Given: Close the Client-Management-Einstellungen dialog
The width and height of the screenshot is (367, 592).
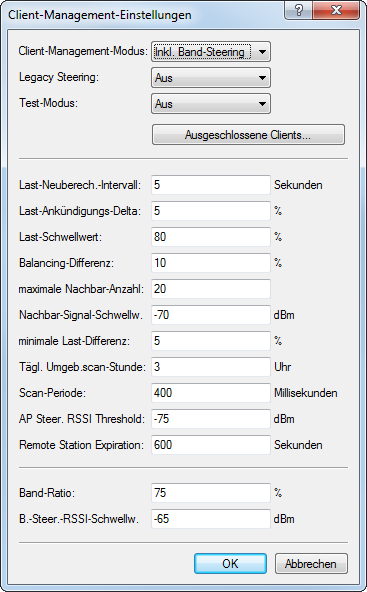Looking at the screenshot, I should (336, 10).
